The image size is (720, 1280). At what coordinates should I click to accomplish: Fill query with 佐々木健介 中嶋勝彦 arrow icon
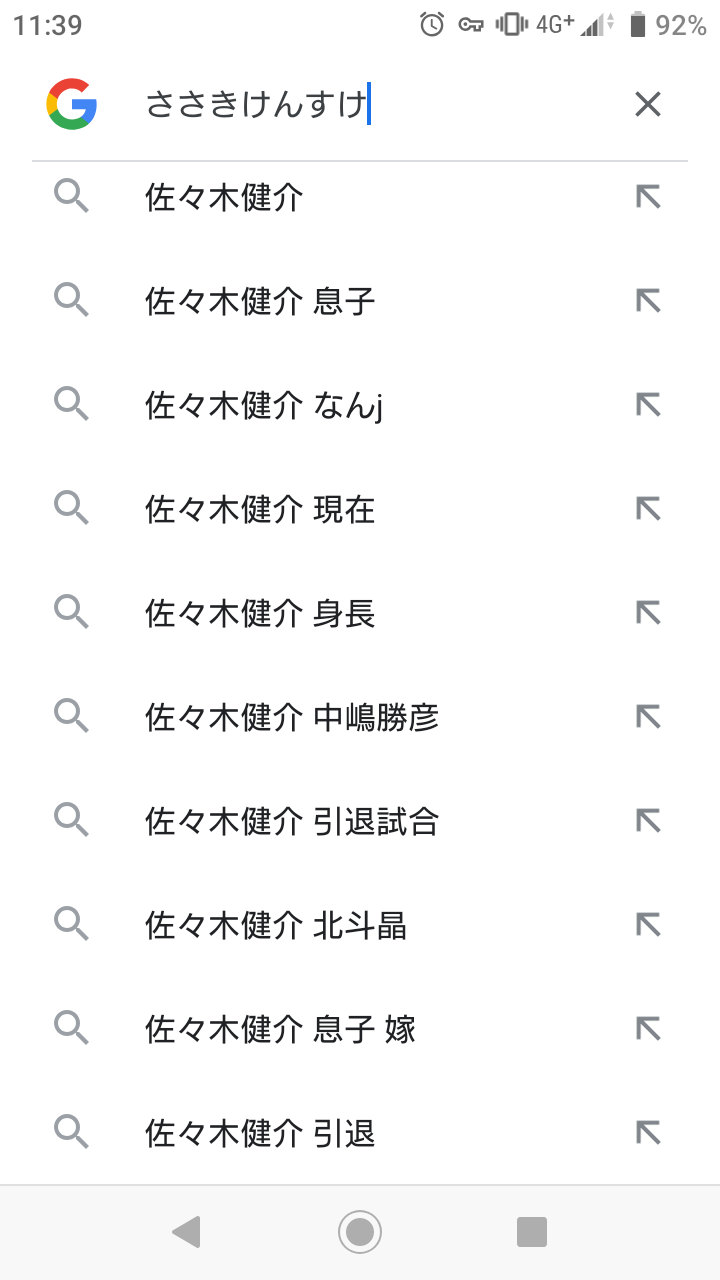coord(648,716)
